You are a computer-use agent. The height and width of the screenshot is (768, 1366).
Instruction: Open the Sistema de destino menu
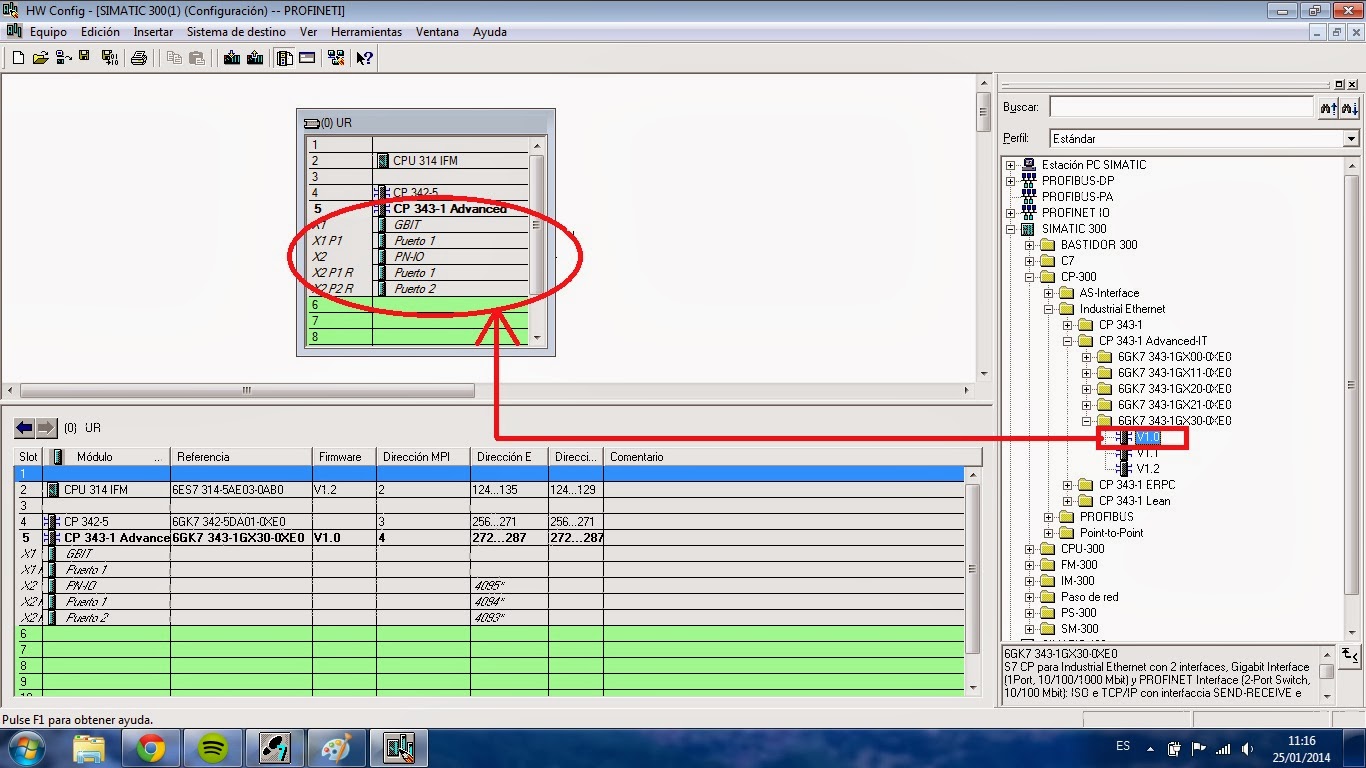236,32
